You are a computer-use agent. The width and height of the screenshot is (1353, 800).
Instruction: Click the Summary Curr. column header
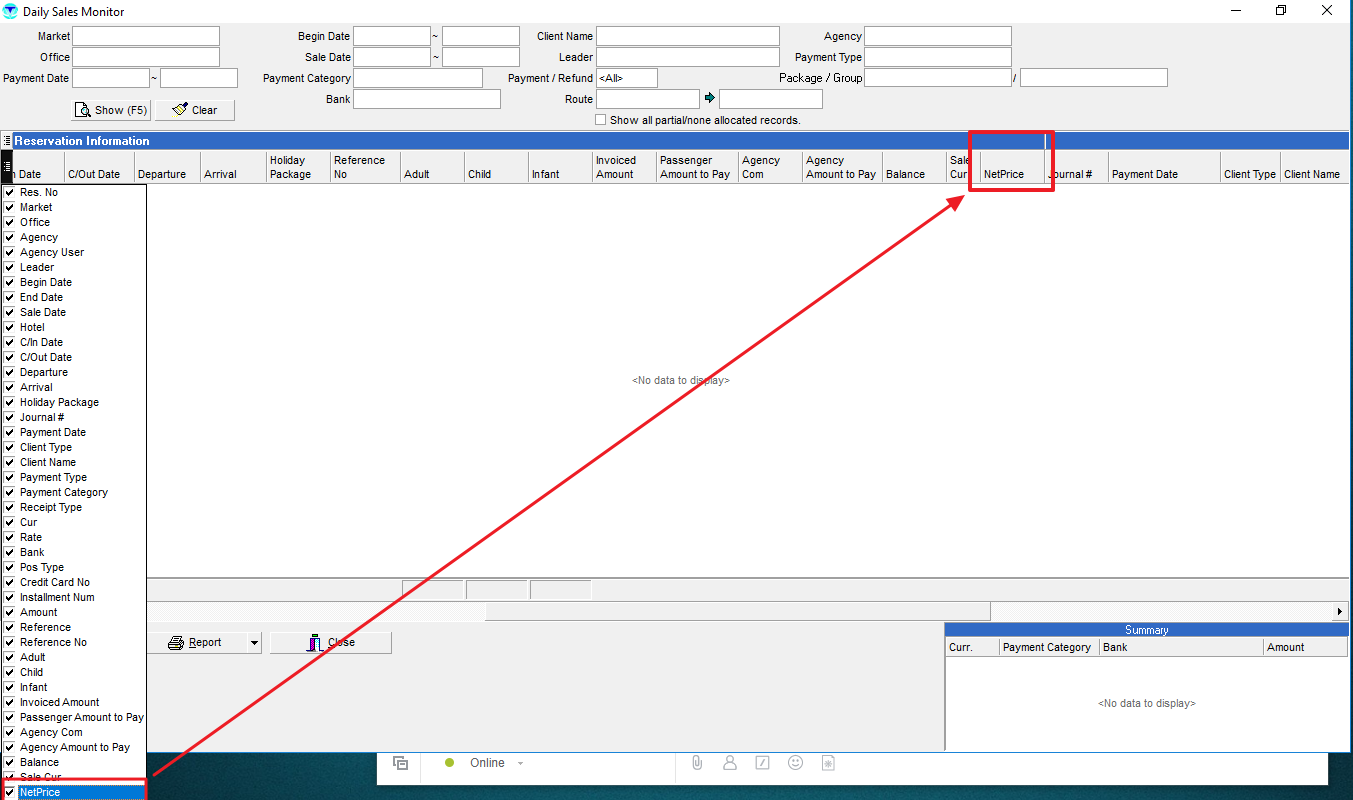972,647
